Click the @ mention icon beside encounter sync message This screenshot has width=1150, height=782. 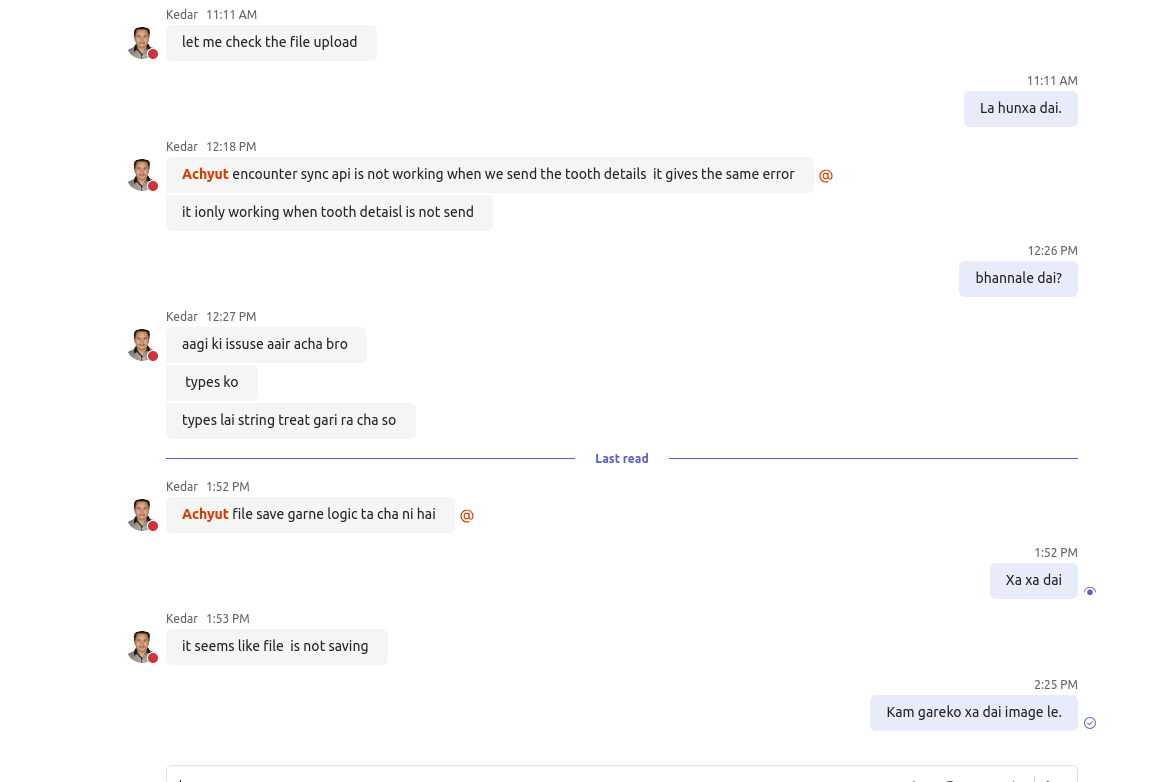(826, 176)
